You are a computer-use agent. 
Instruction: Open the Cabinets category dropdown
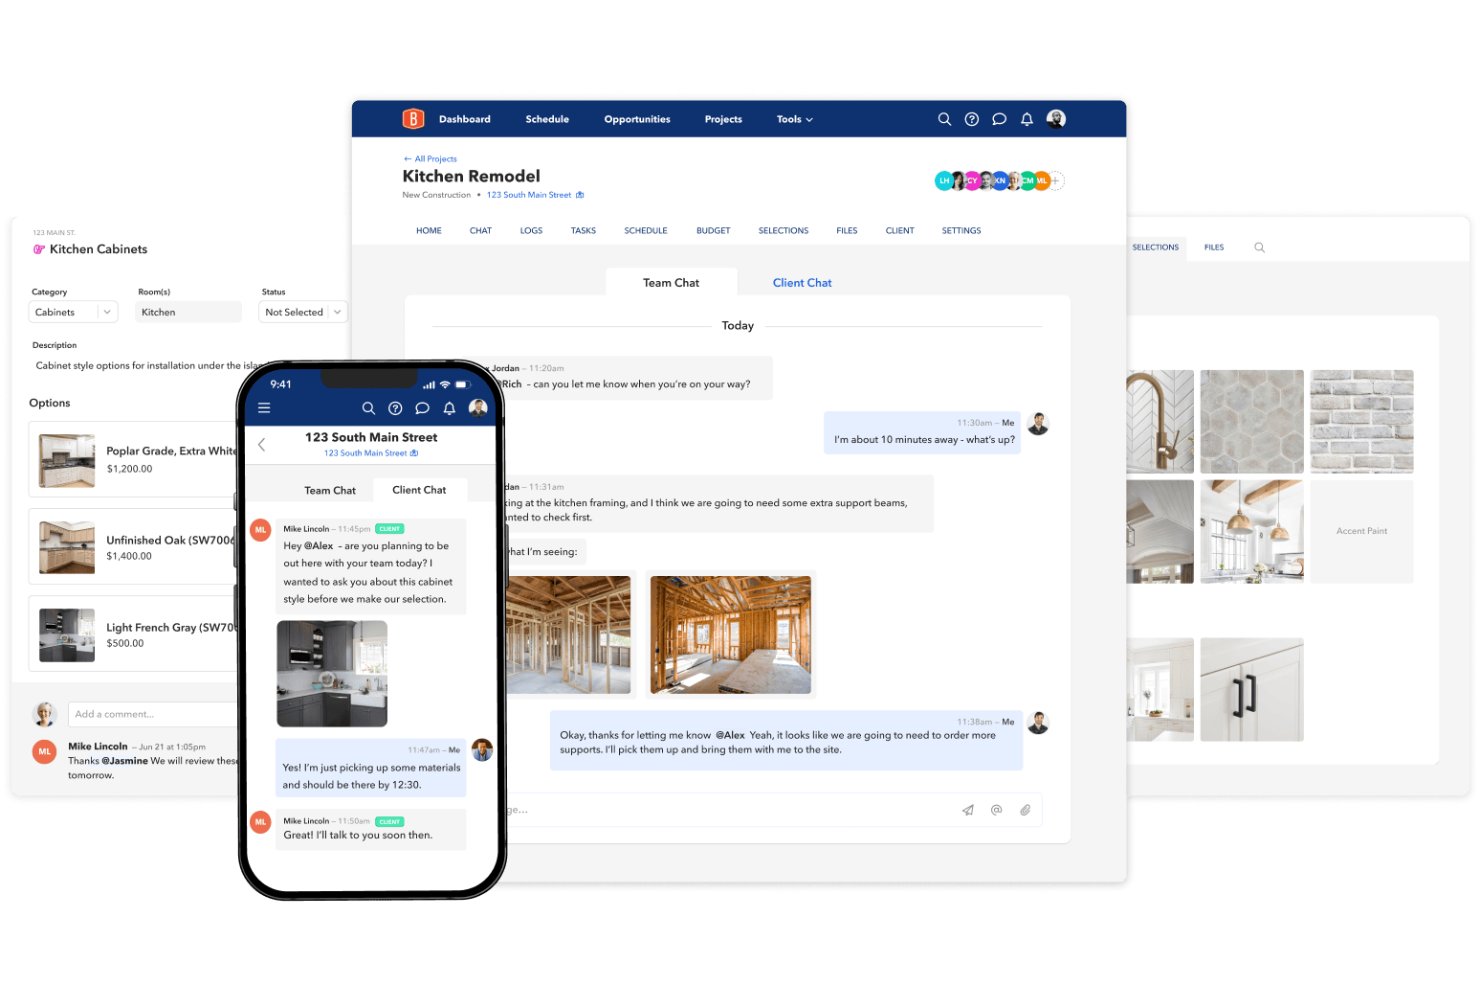click(x=74, y=312)
